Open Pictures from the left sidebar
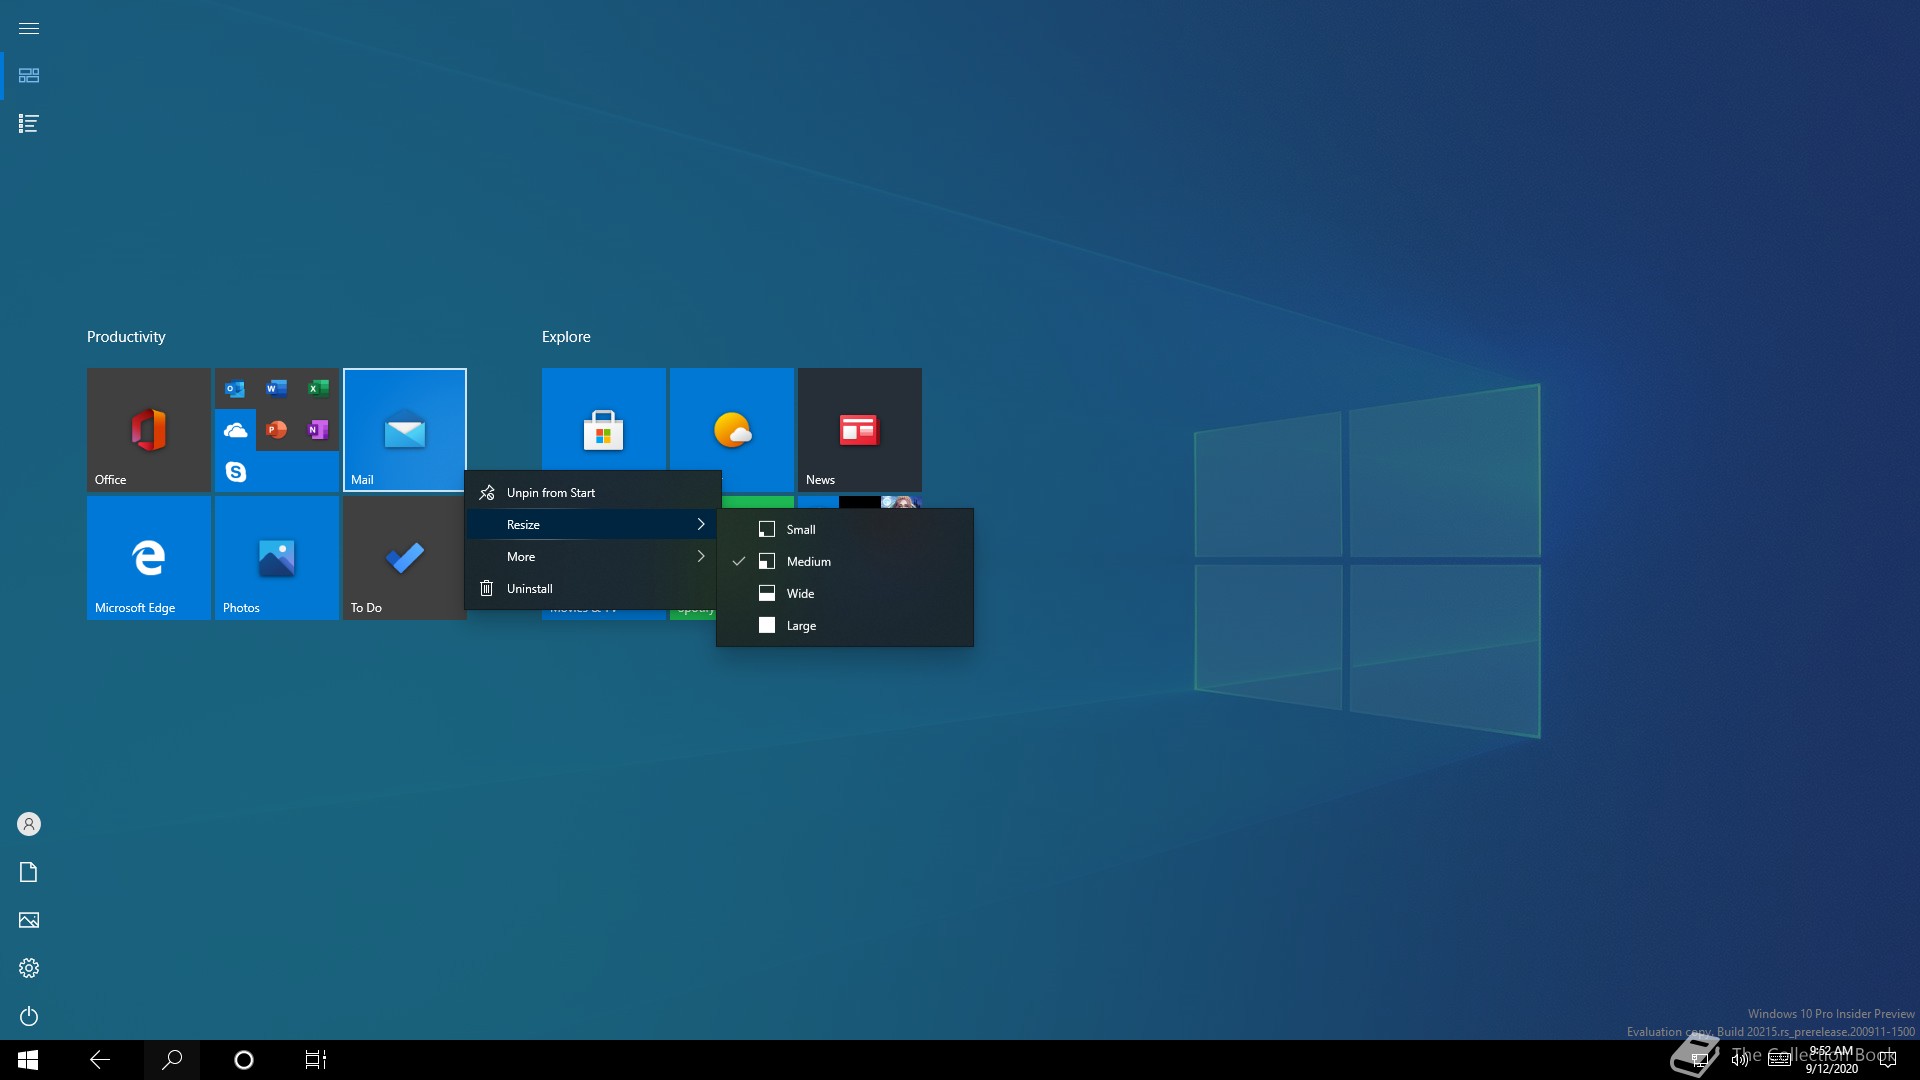The height and width of the screenshot is (1080, 1920). [x=29, y=920]
